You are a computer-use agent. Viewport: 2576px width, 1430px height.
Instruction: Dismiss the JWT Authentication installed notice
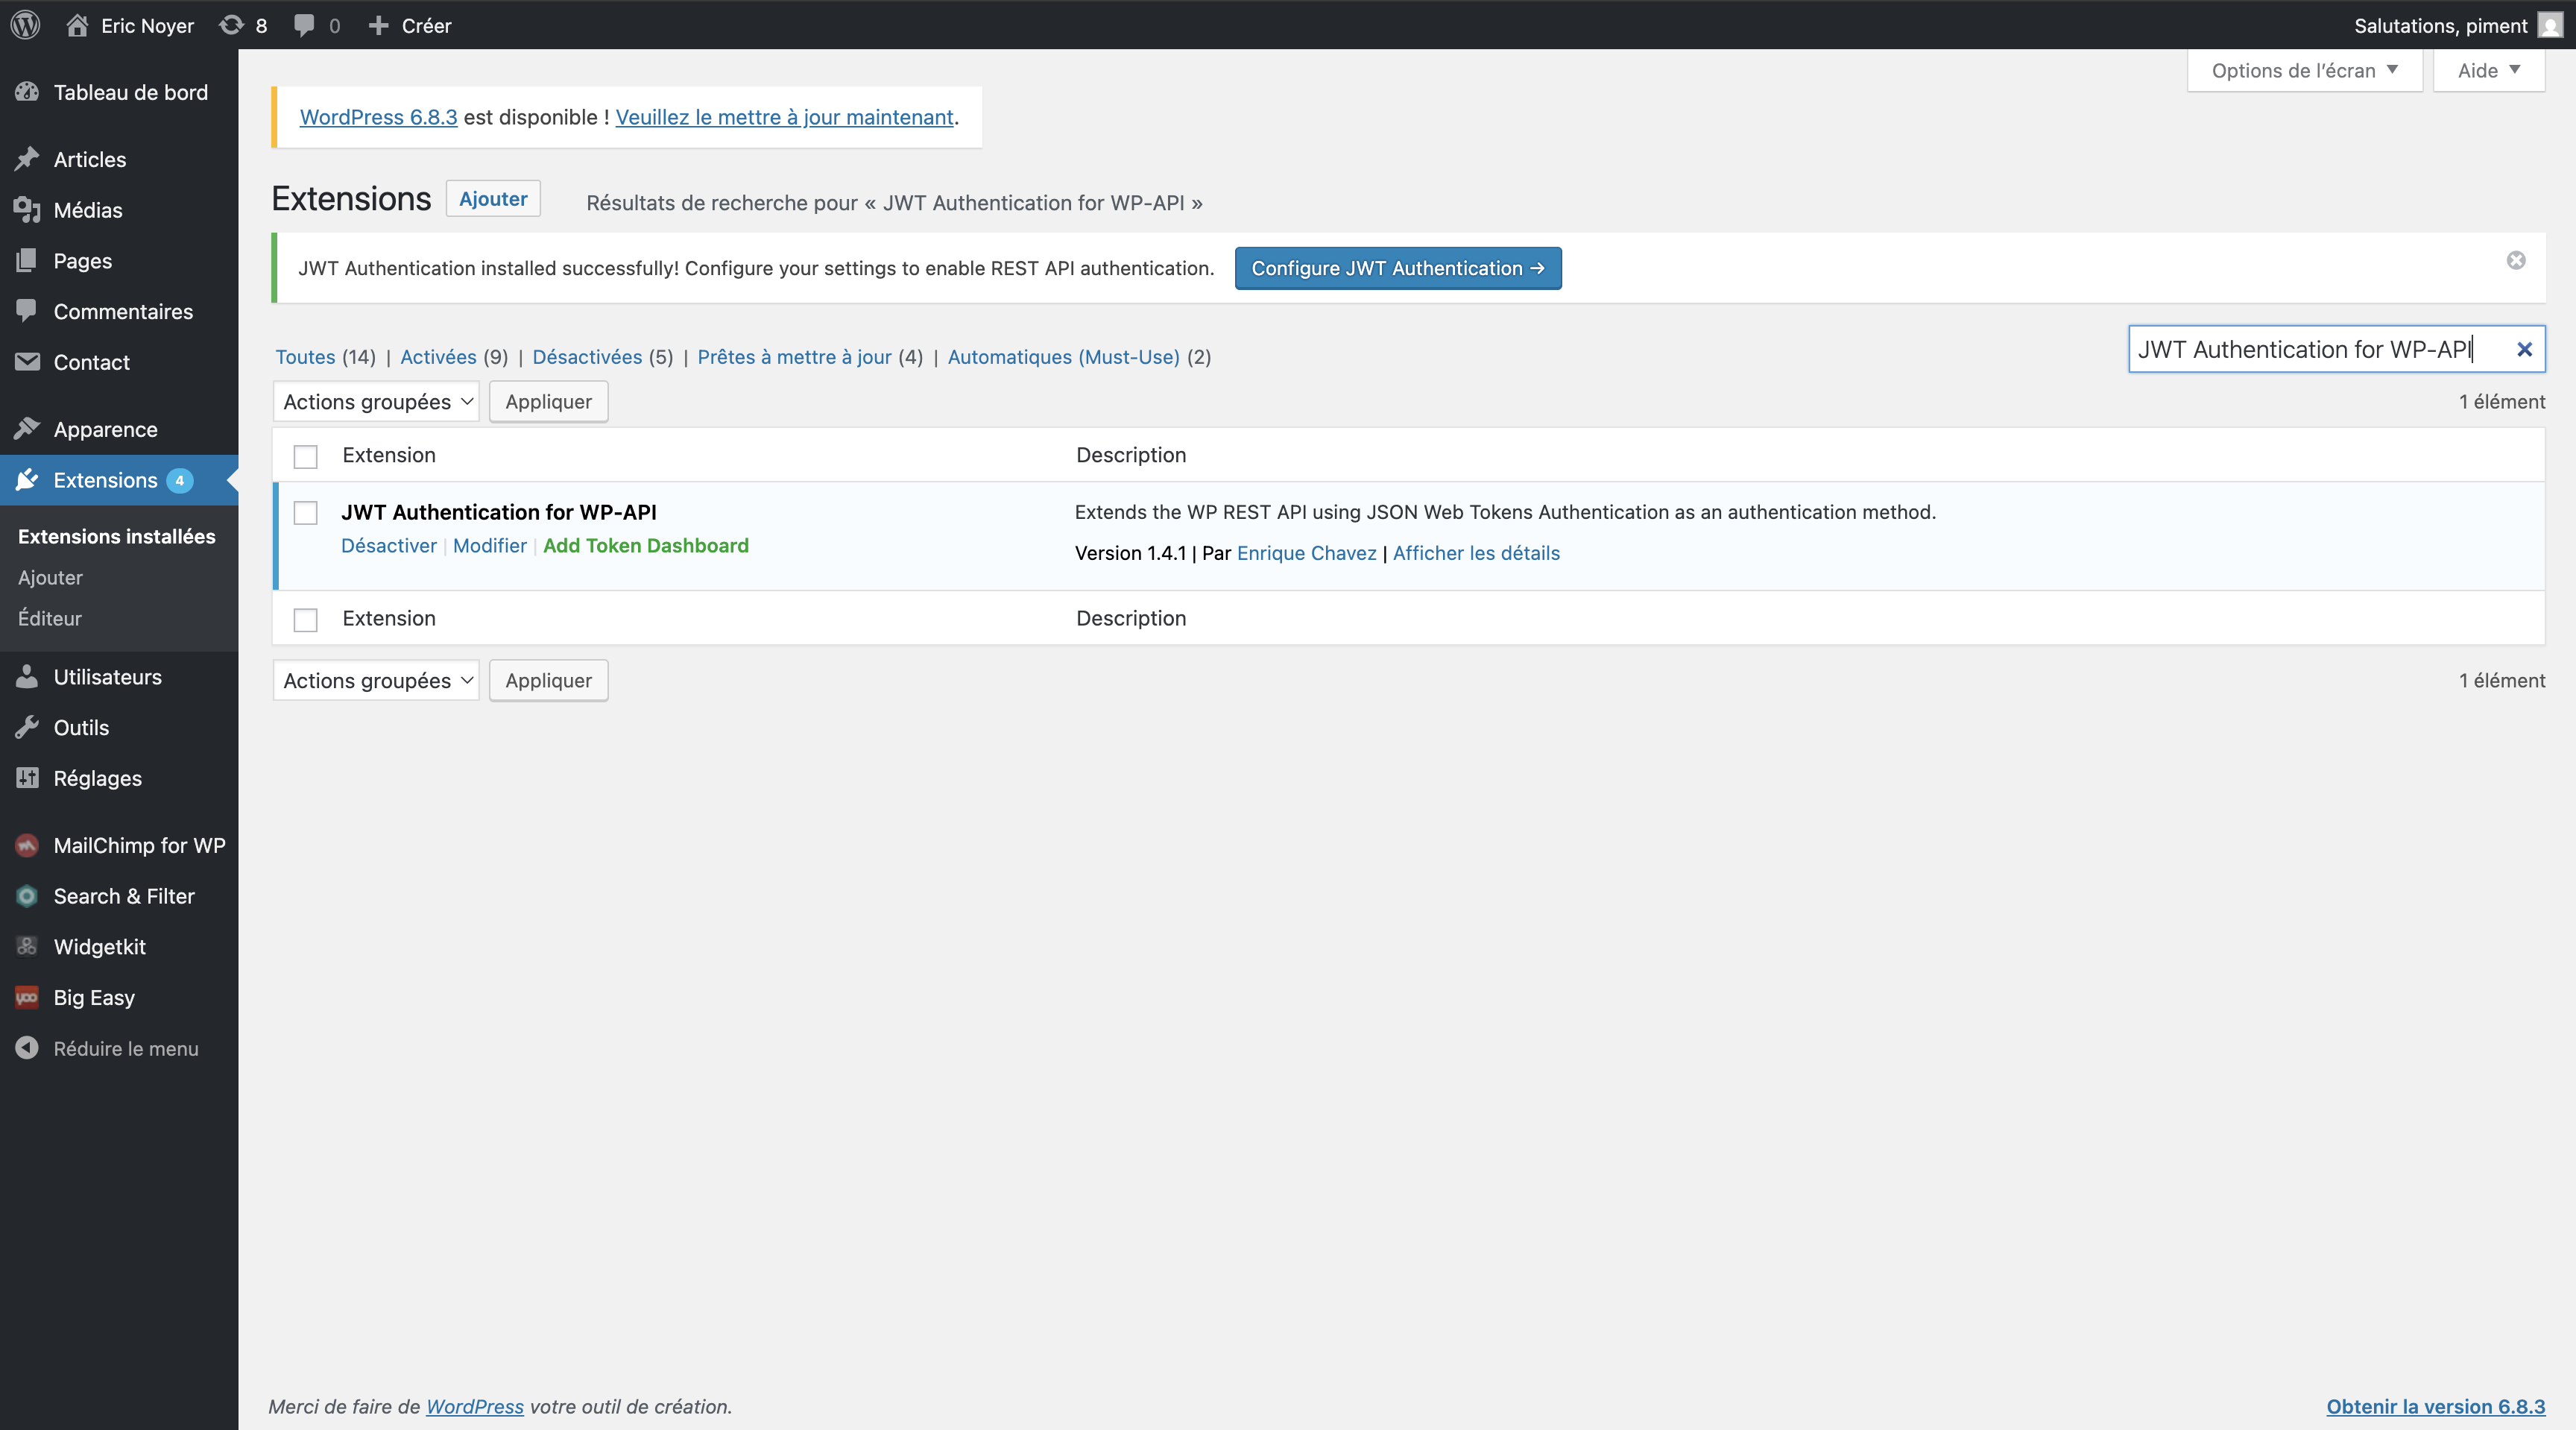pyautogui.click(x=2516, y=261)
